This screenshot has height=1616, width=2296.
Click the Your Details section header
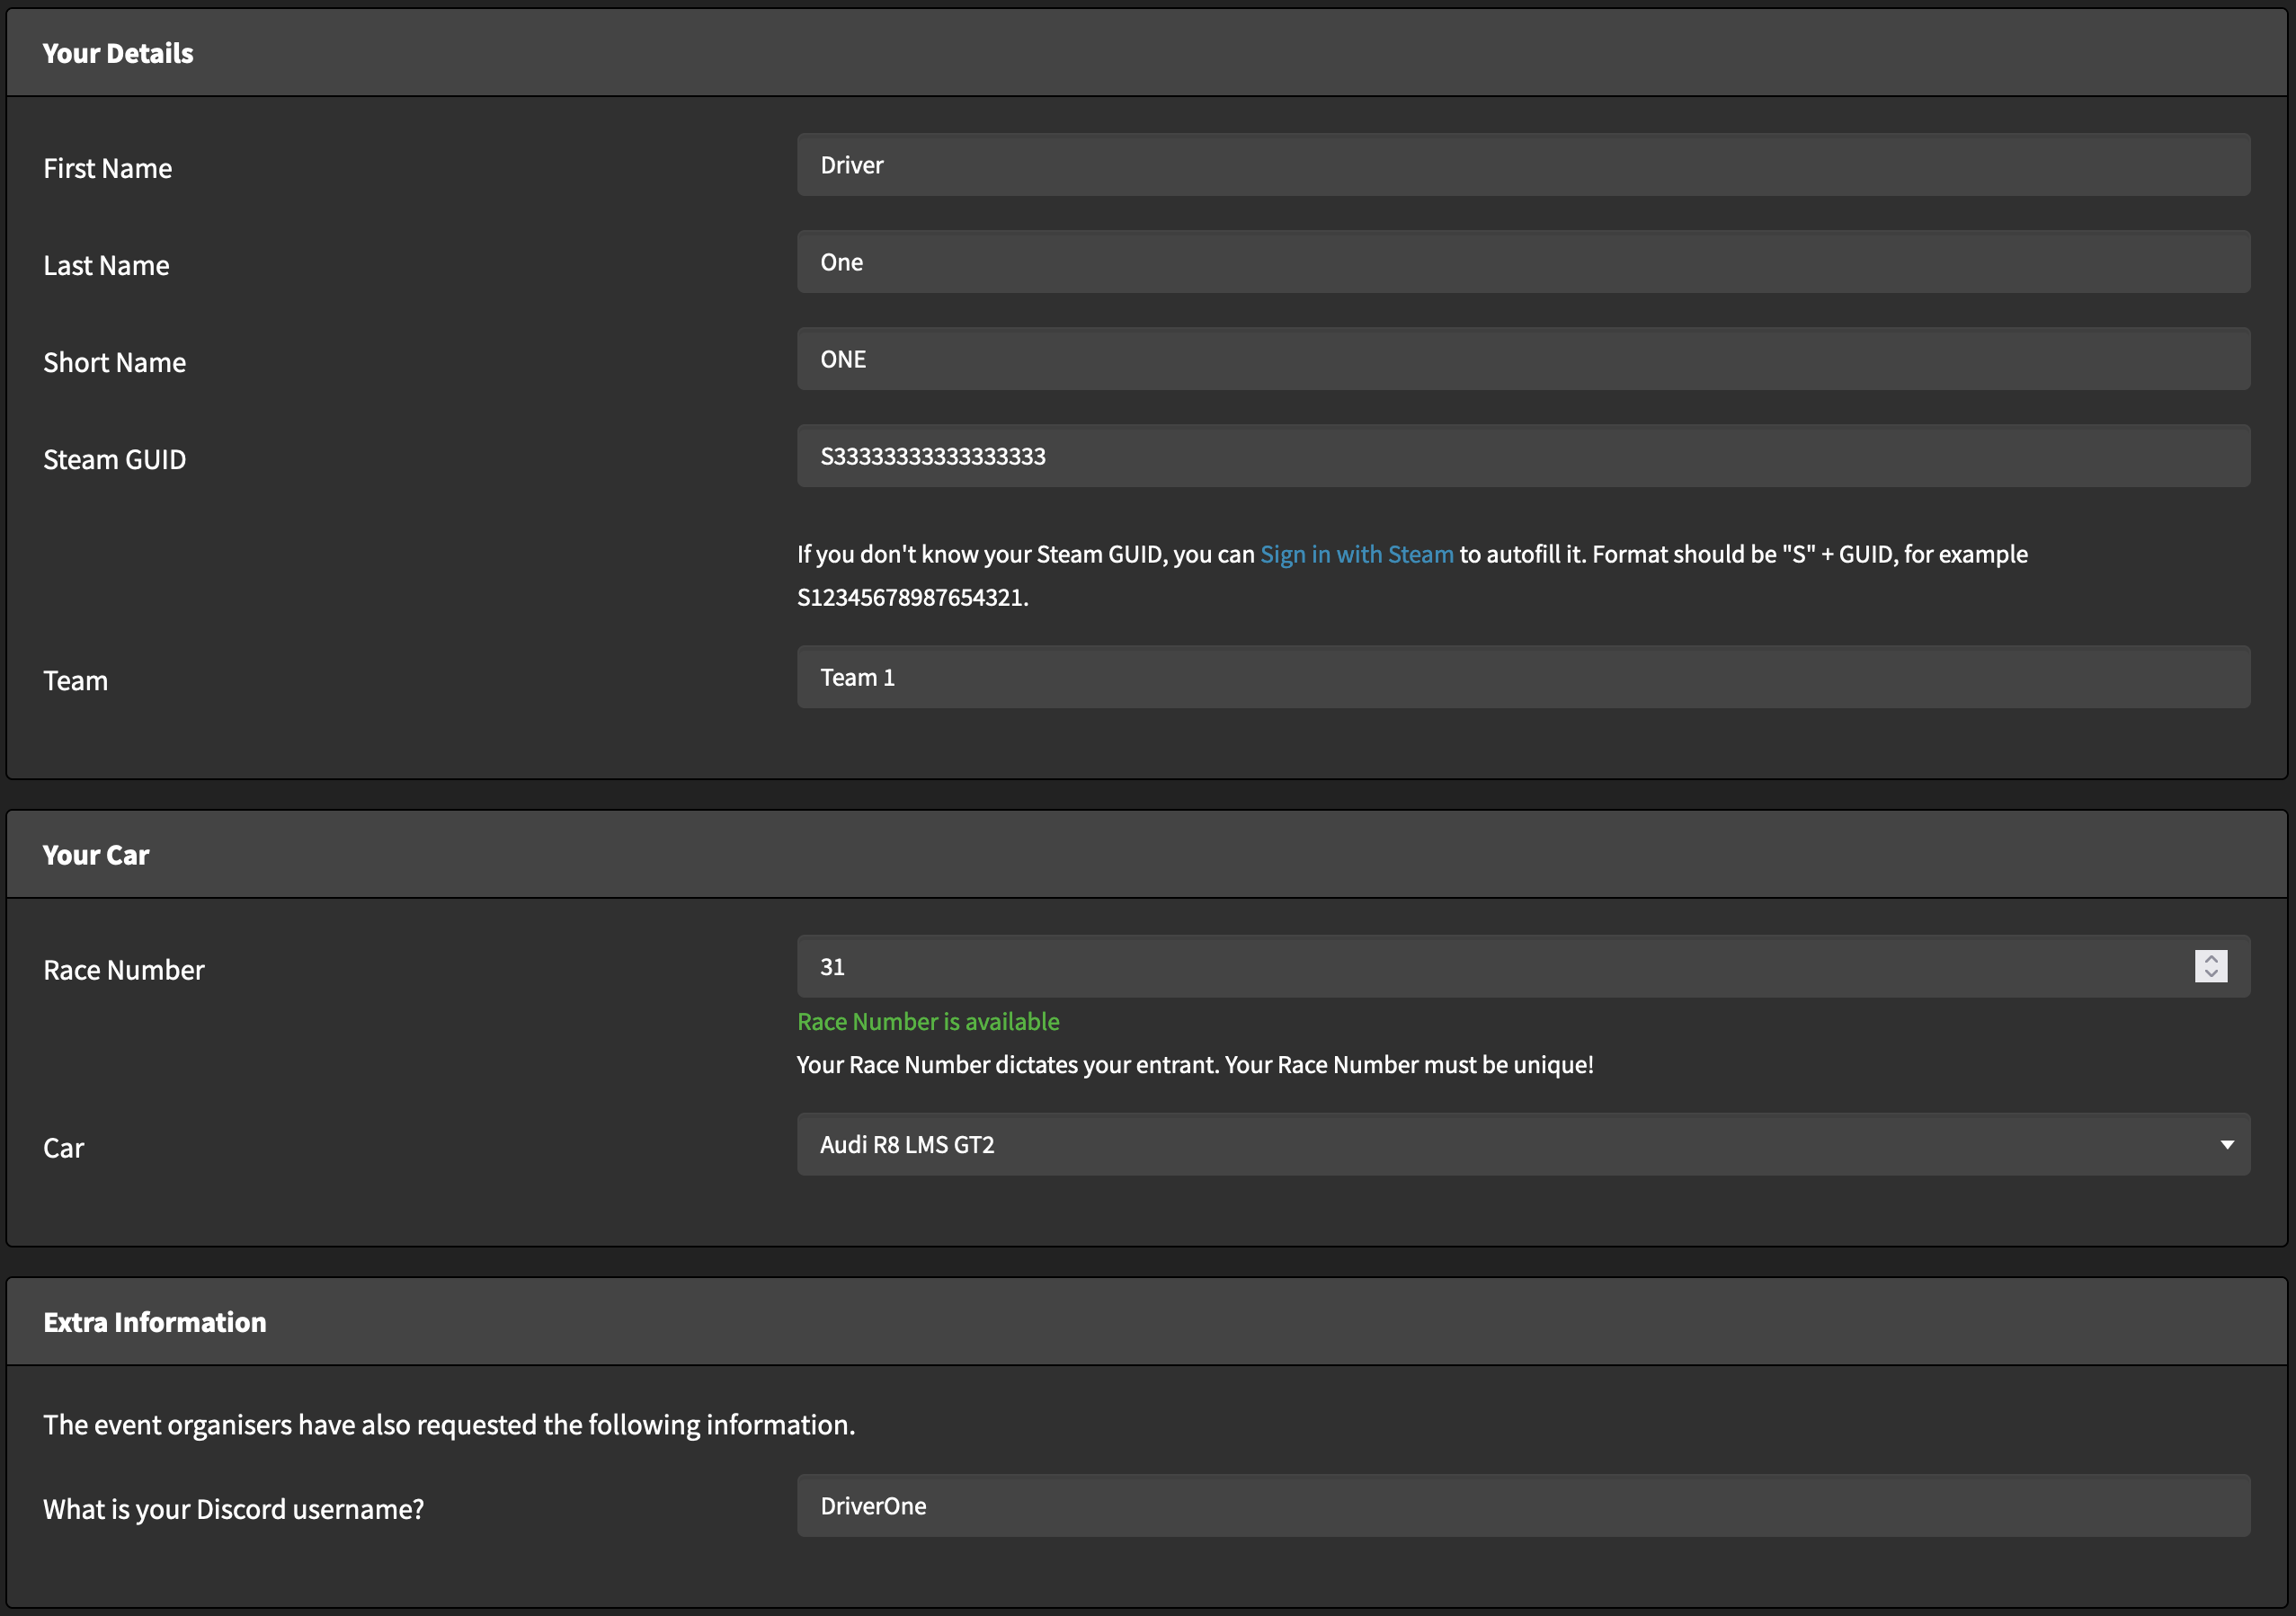pyautogui.click(x=118, y=53)
